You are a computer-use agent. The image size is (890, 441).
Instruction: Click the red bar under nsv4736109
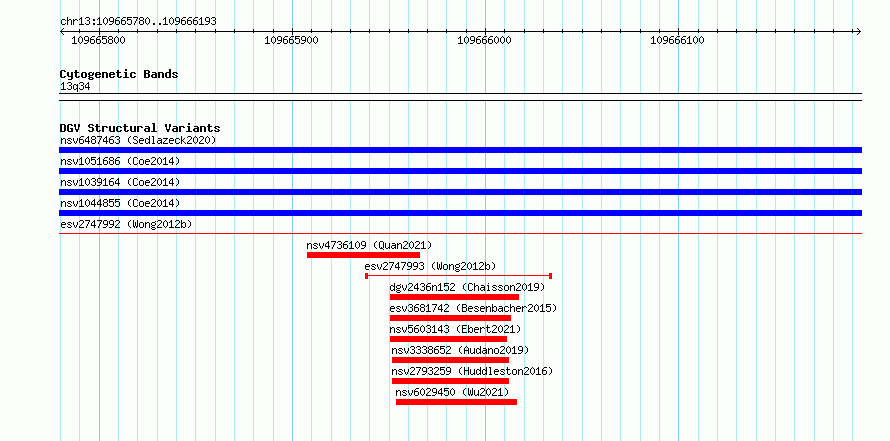[363, 255]
